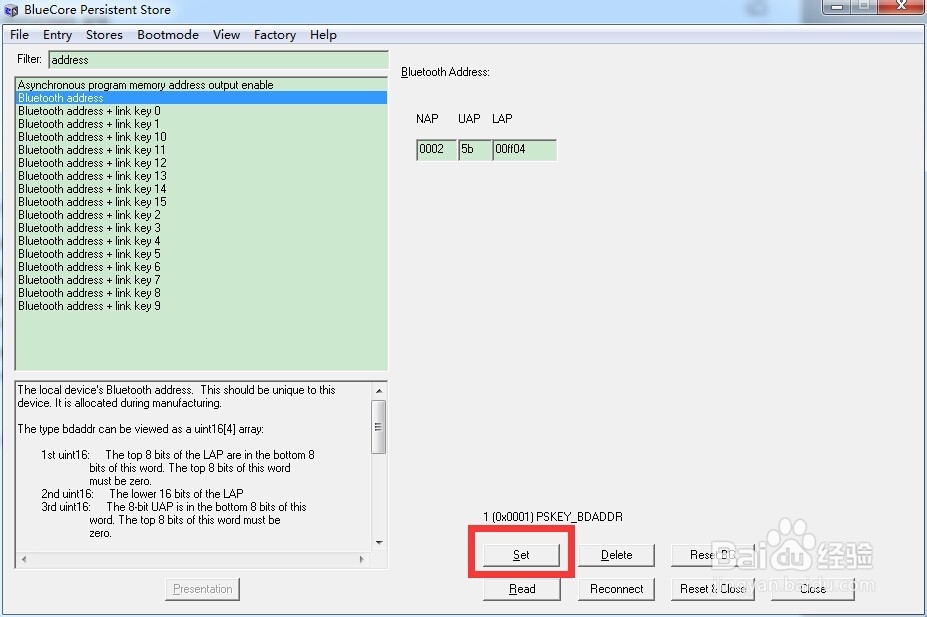Open the Bootmode menu
The height and width of the screenshot is (617, 927).
coord(168,35)
